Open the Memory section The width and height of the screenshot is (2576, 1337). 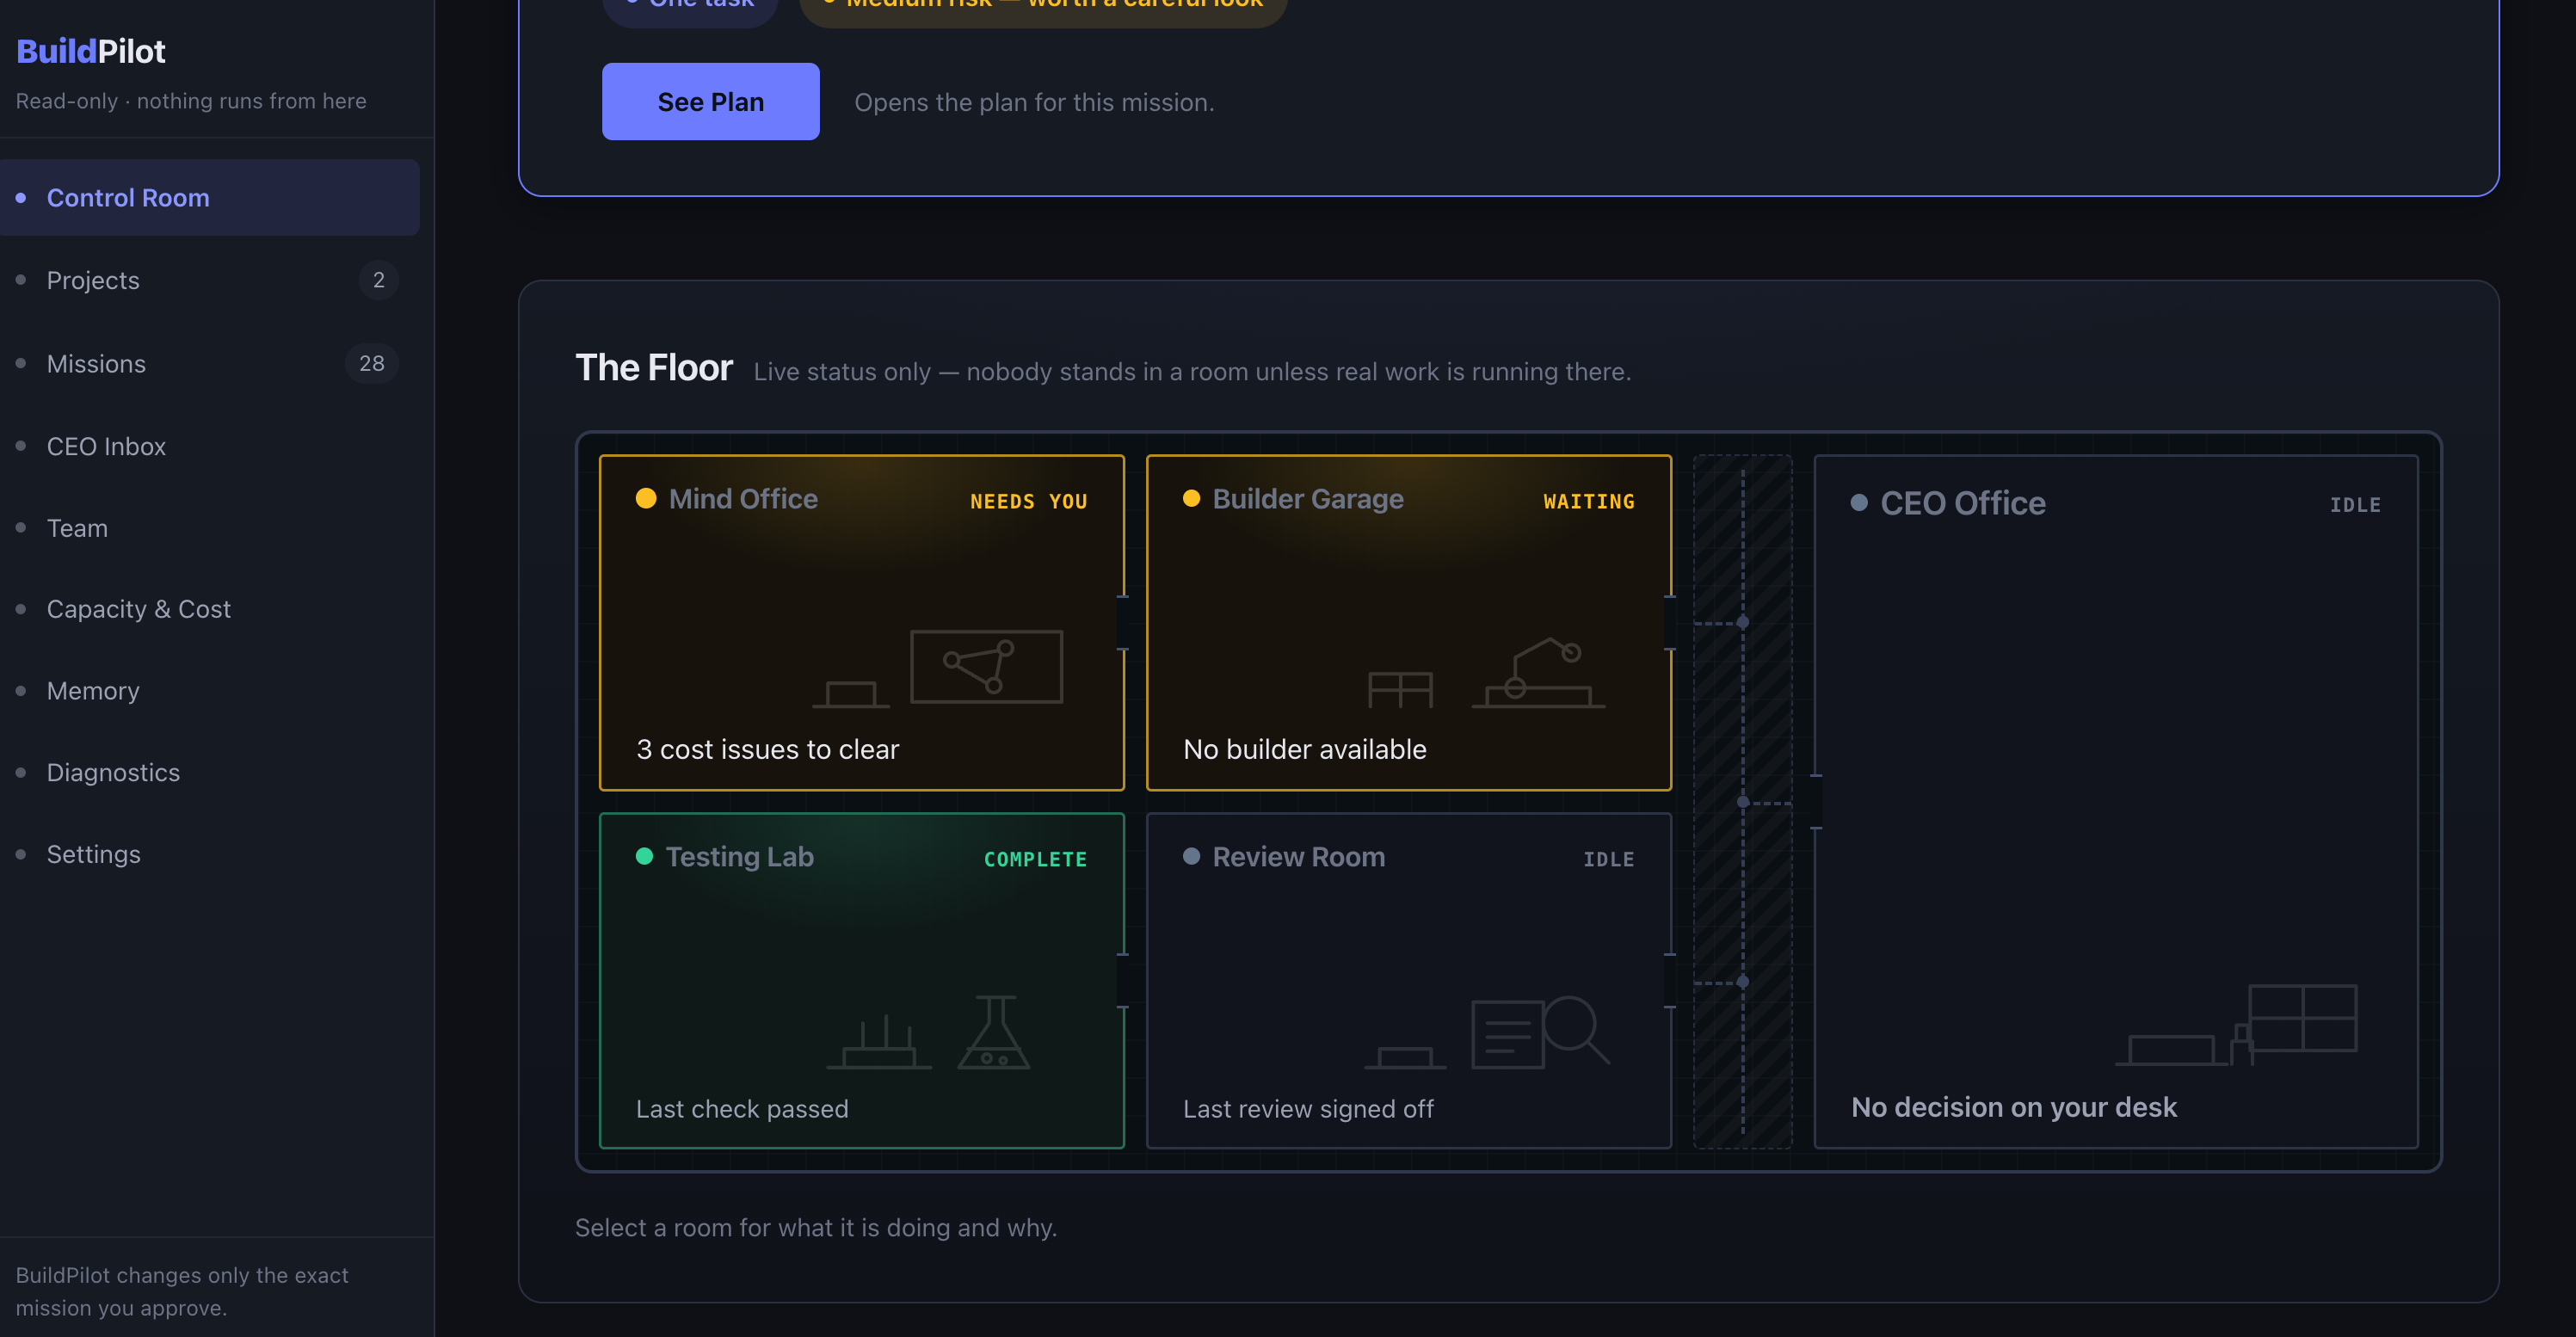[209, 691]
